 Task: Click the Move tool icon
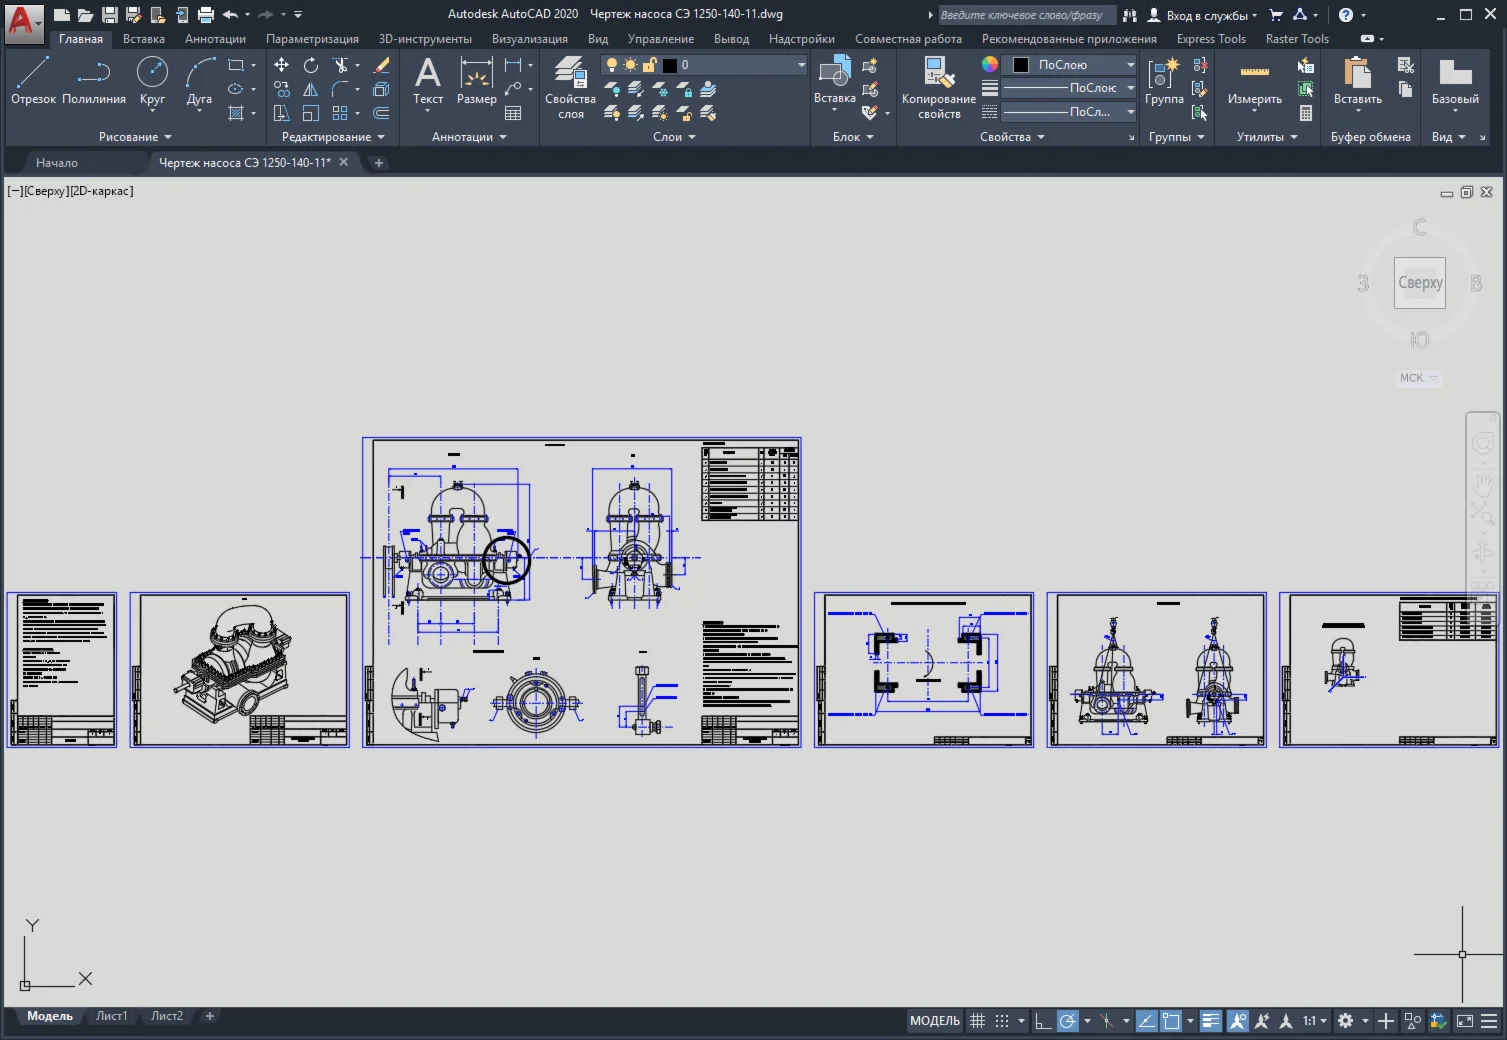tap(282, 65)
